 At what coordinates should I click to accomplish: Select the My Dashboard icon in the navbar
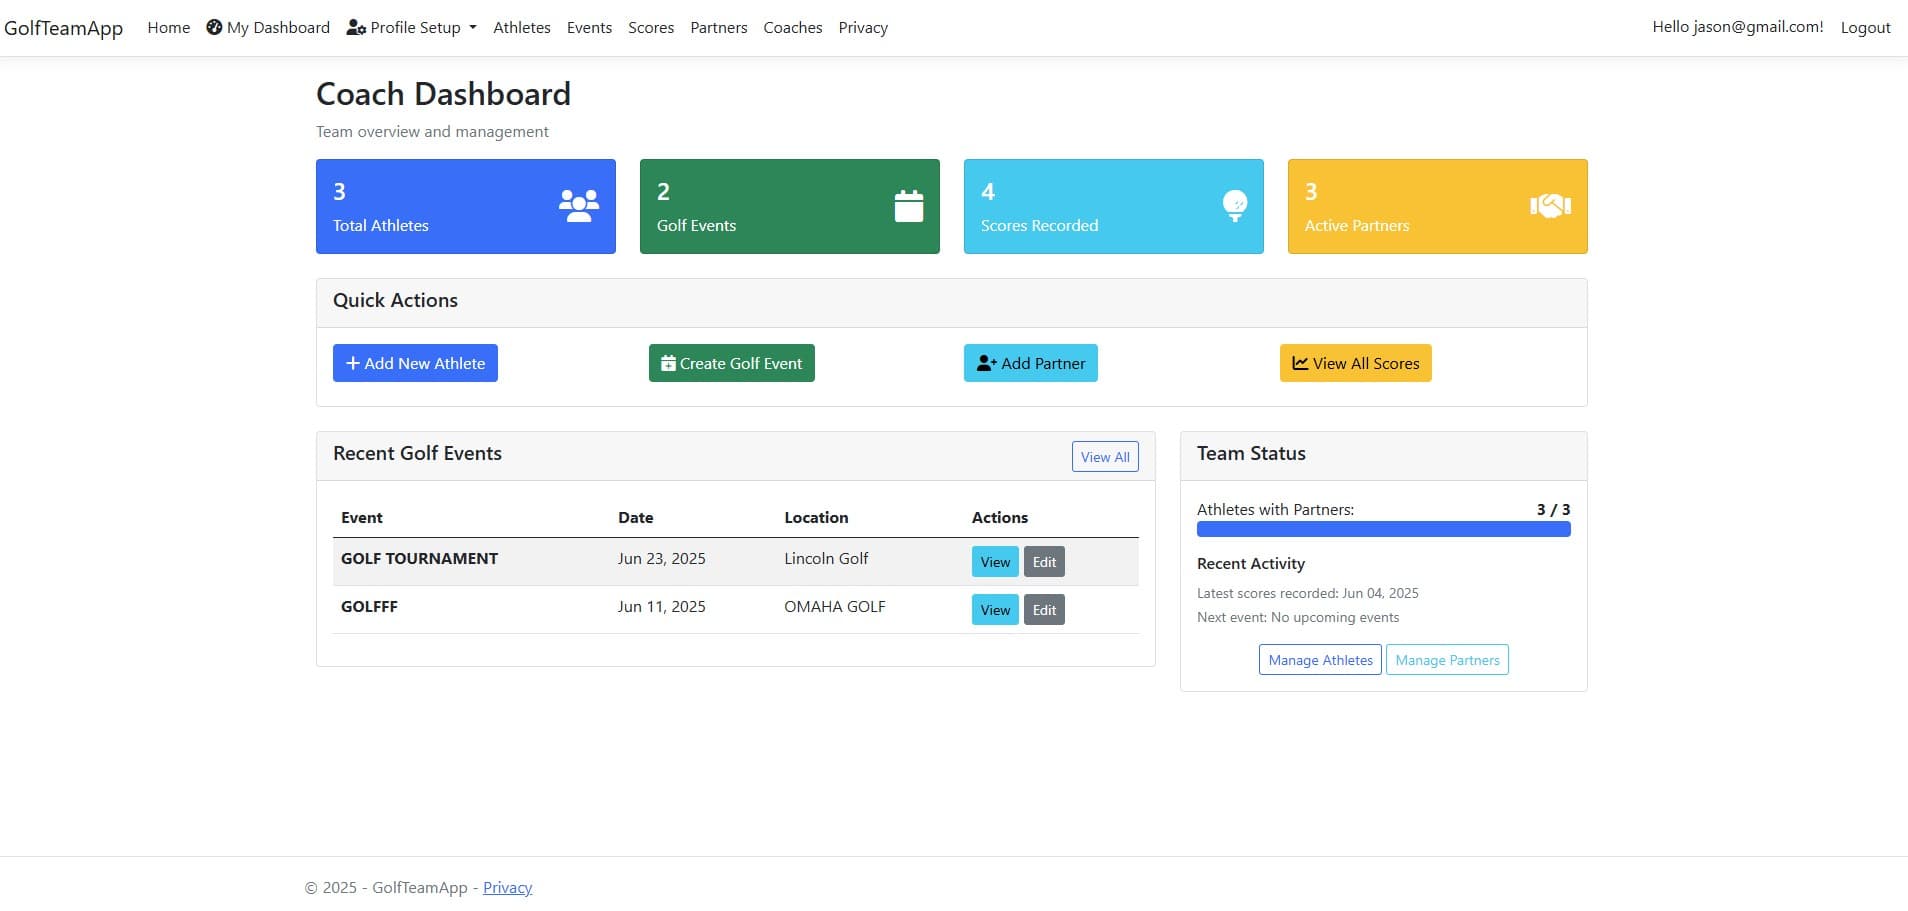pos(214,27)
